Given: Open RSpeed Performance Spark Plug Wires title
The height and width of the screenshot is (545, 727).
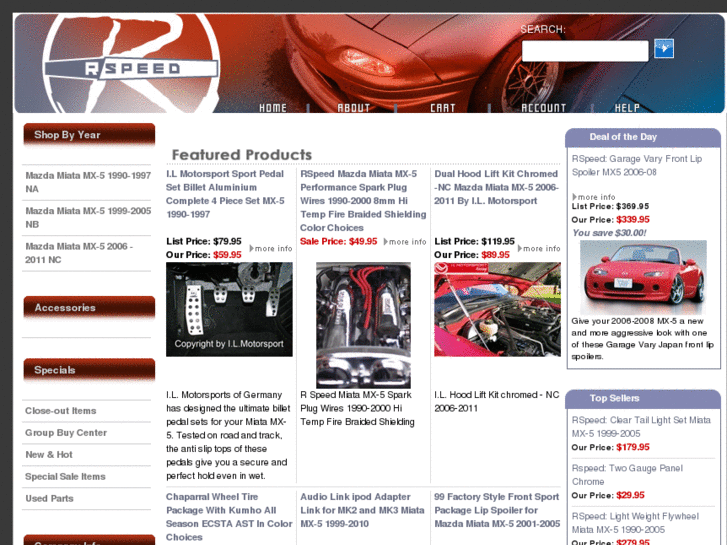Looking at the screenshot, I should tap(363, 200).
